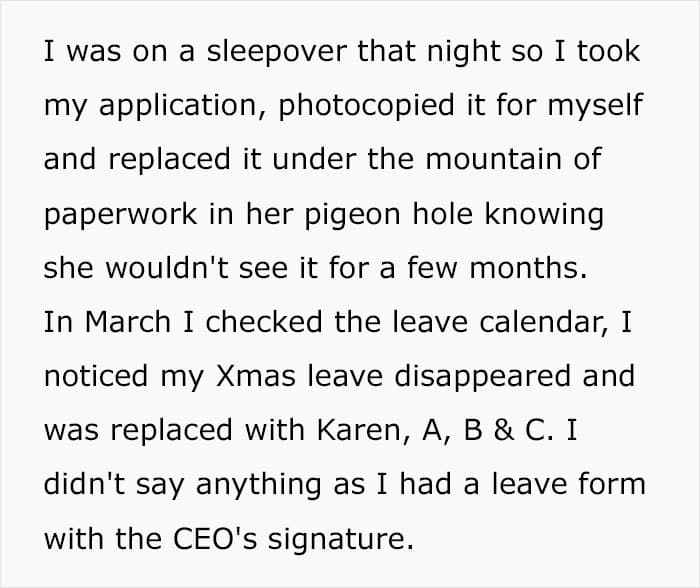Screen dimensions: 700x588
Task: Select the word "photocopied"
Action: tap(366, 107)
